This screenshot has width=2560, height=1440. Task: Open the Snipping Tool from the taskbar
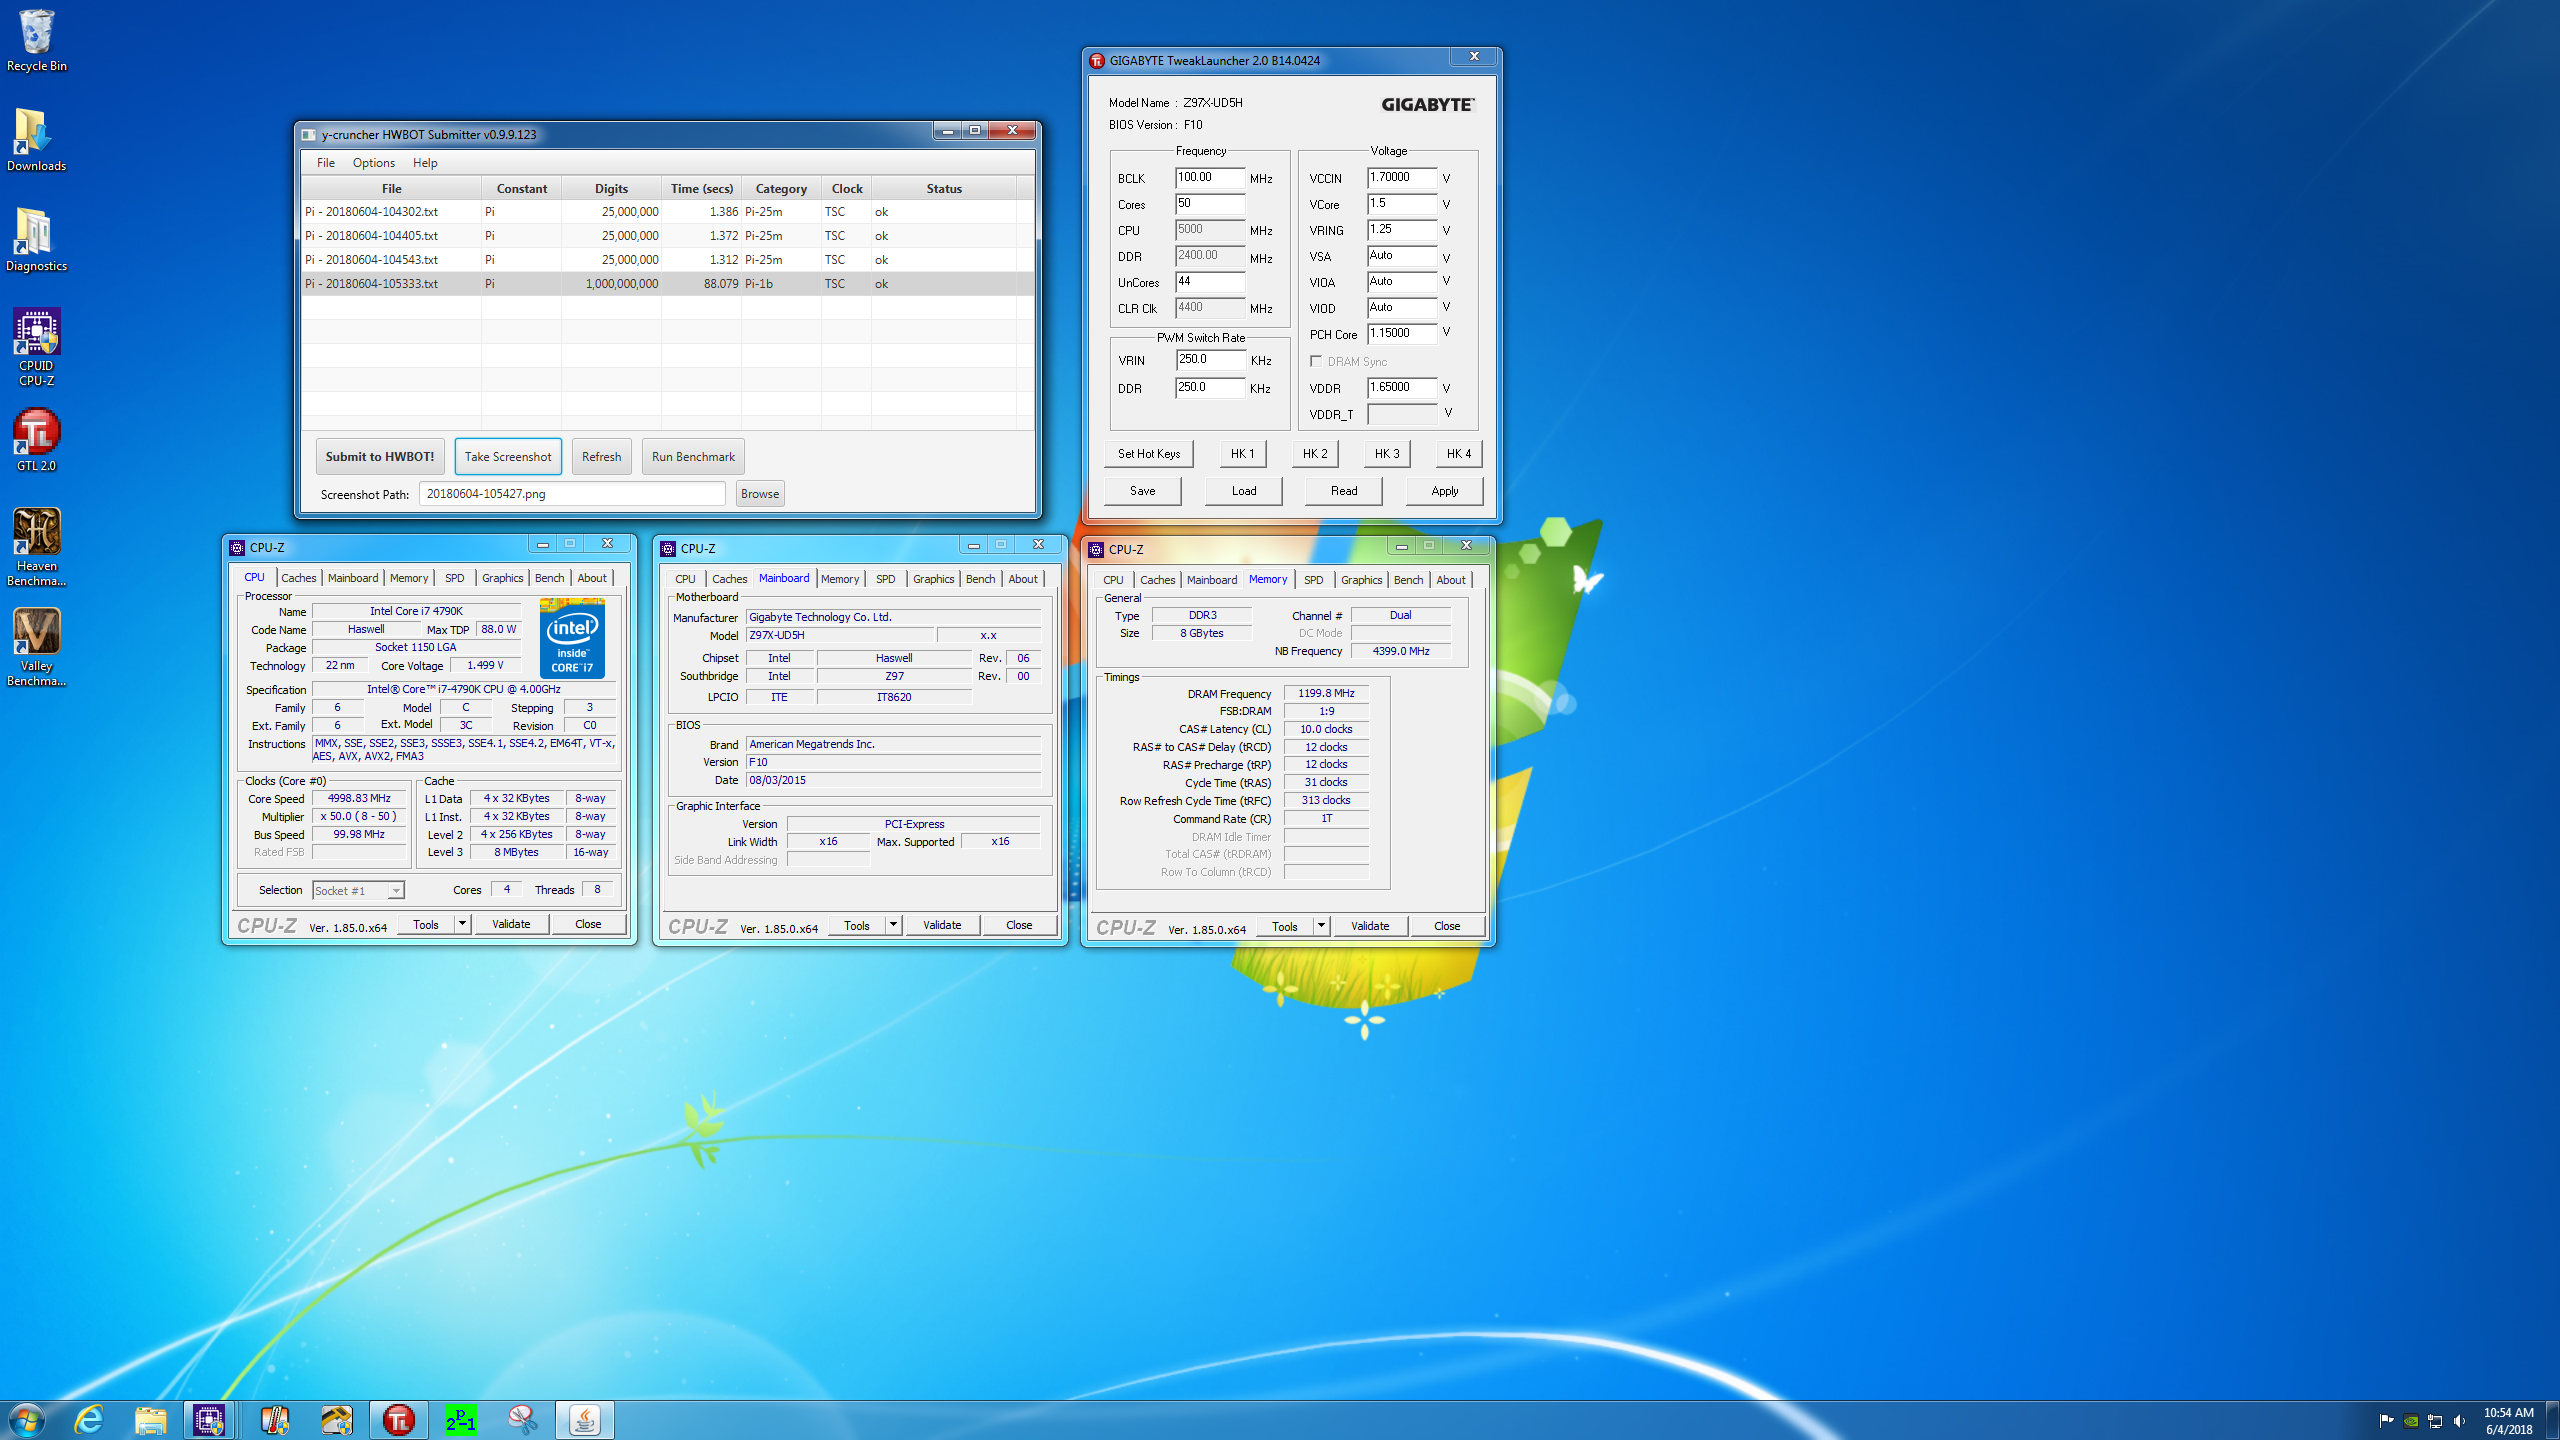(523, 1420)
